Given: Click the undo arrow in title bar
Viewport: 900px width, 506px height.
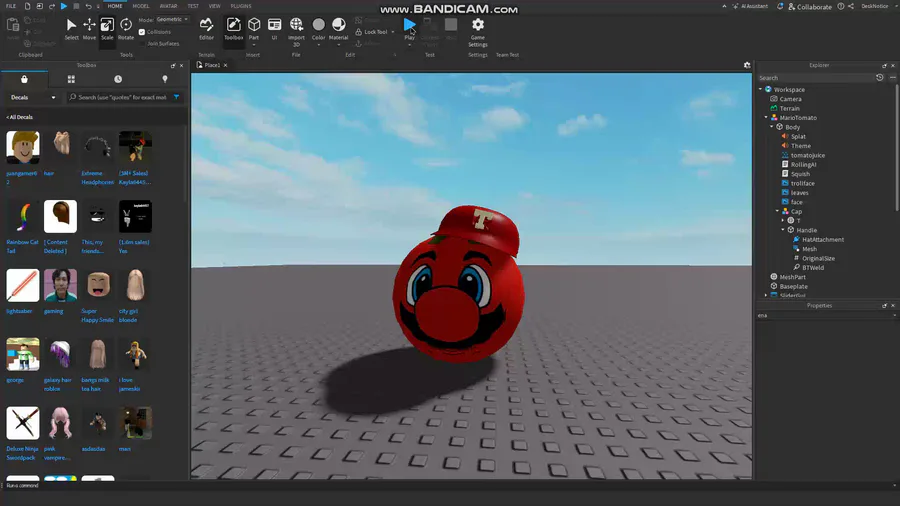Looking at the screenshot, I should click(x=88, y=6).
